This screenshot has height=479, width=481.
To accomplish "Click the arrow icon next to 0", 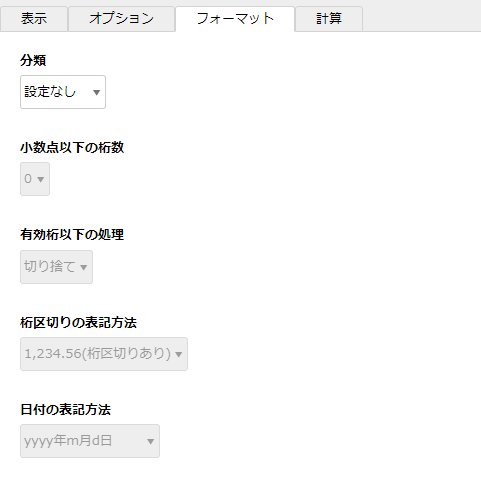I will (x=41, y=179).
